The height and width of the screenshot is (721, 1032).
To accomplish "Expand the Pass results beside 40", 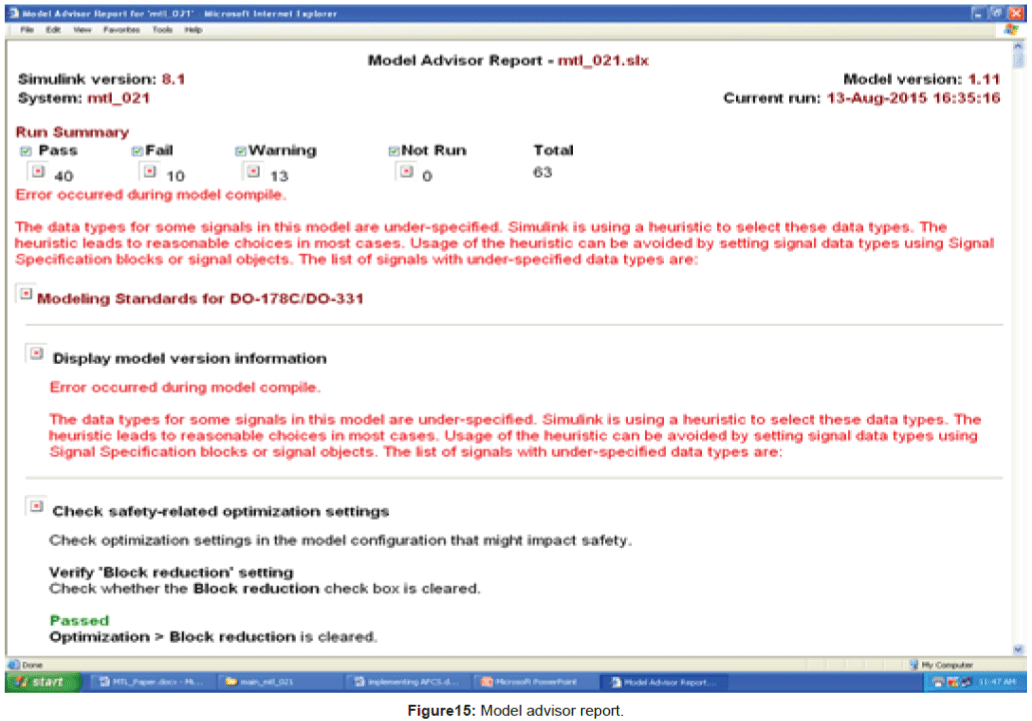I will (38, 171).
